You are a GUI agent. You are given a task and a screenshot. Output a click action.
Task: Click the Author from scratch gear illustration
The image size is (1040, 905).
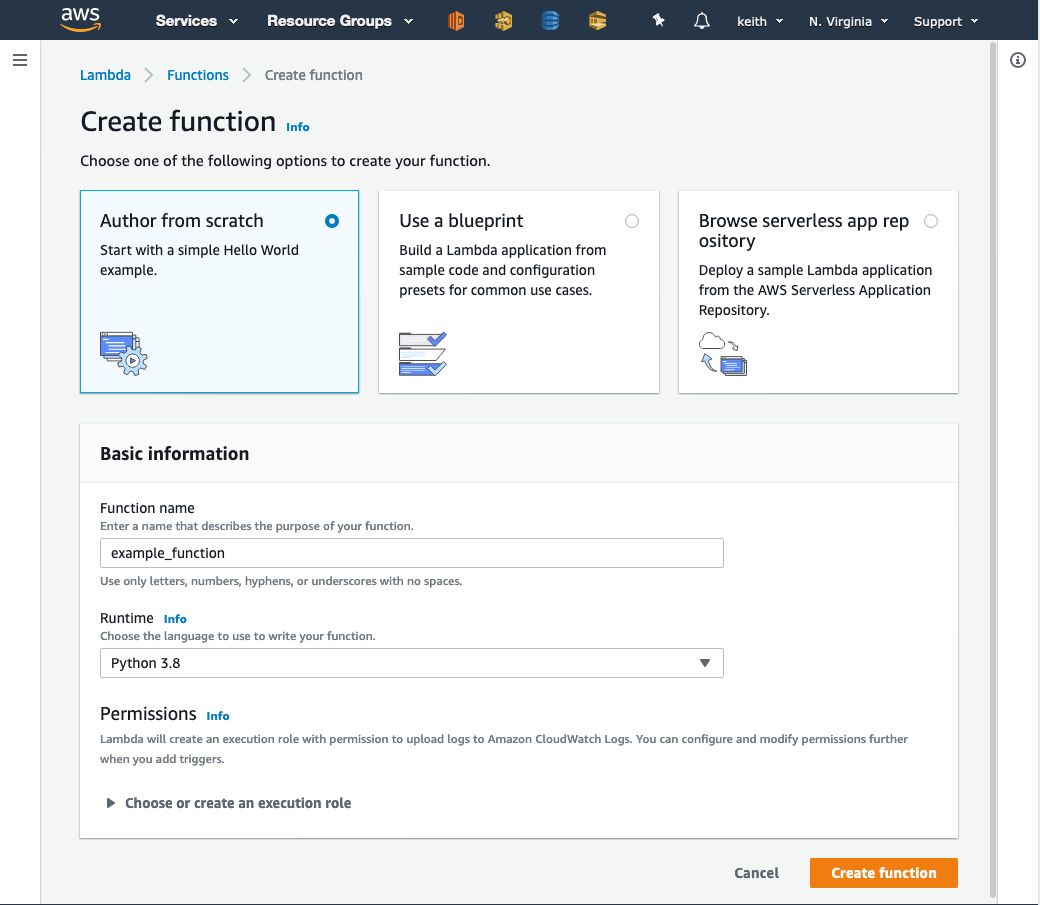[x=123, y=354]
